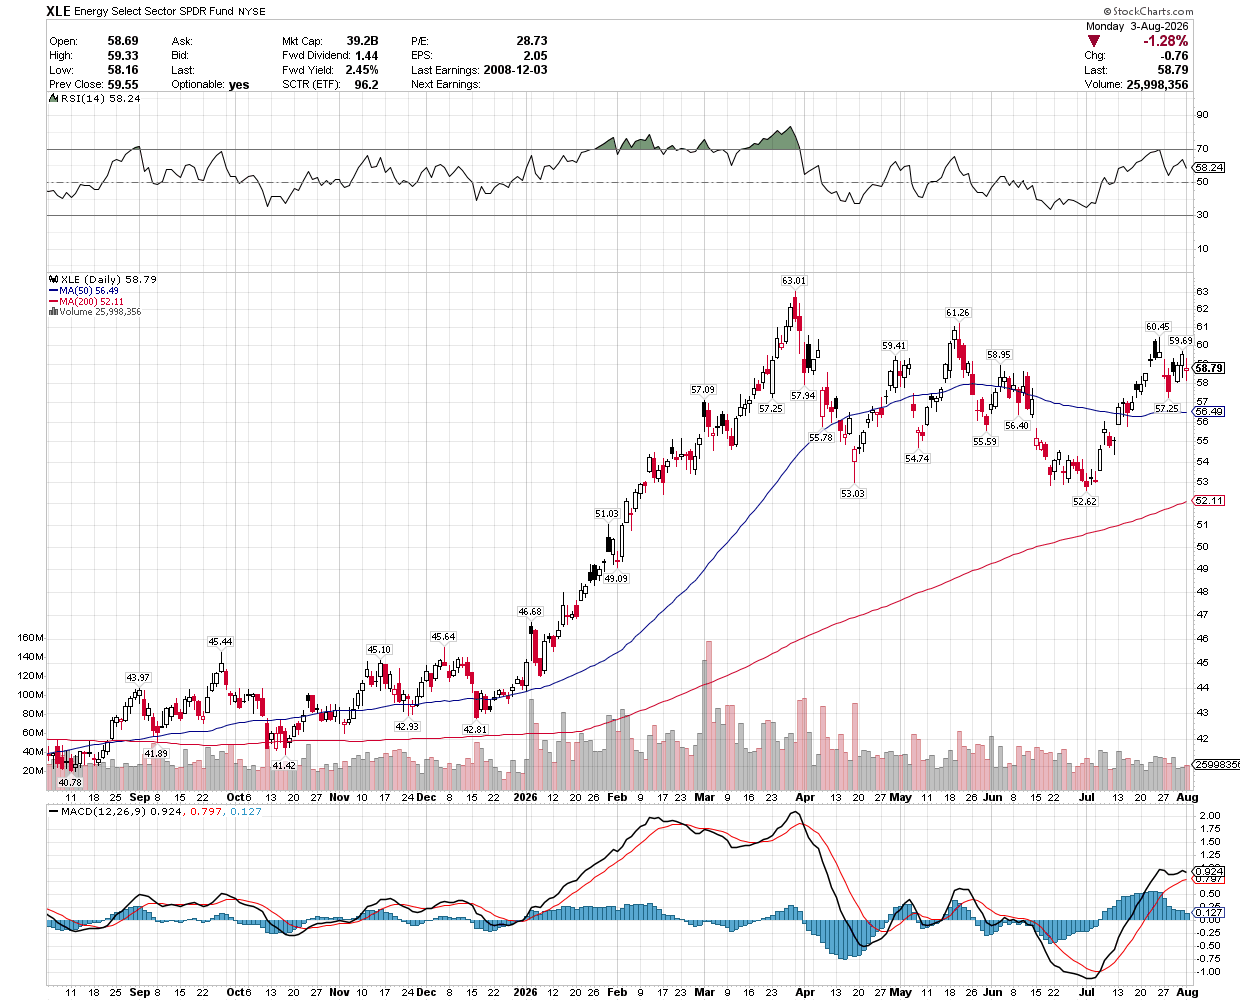This screenshot has height=1001, width=1240.
Task: Click the 53.03 April low label
Action: [x=853, y=494]
